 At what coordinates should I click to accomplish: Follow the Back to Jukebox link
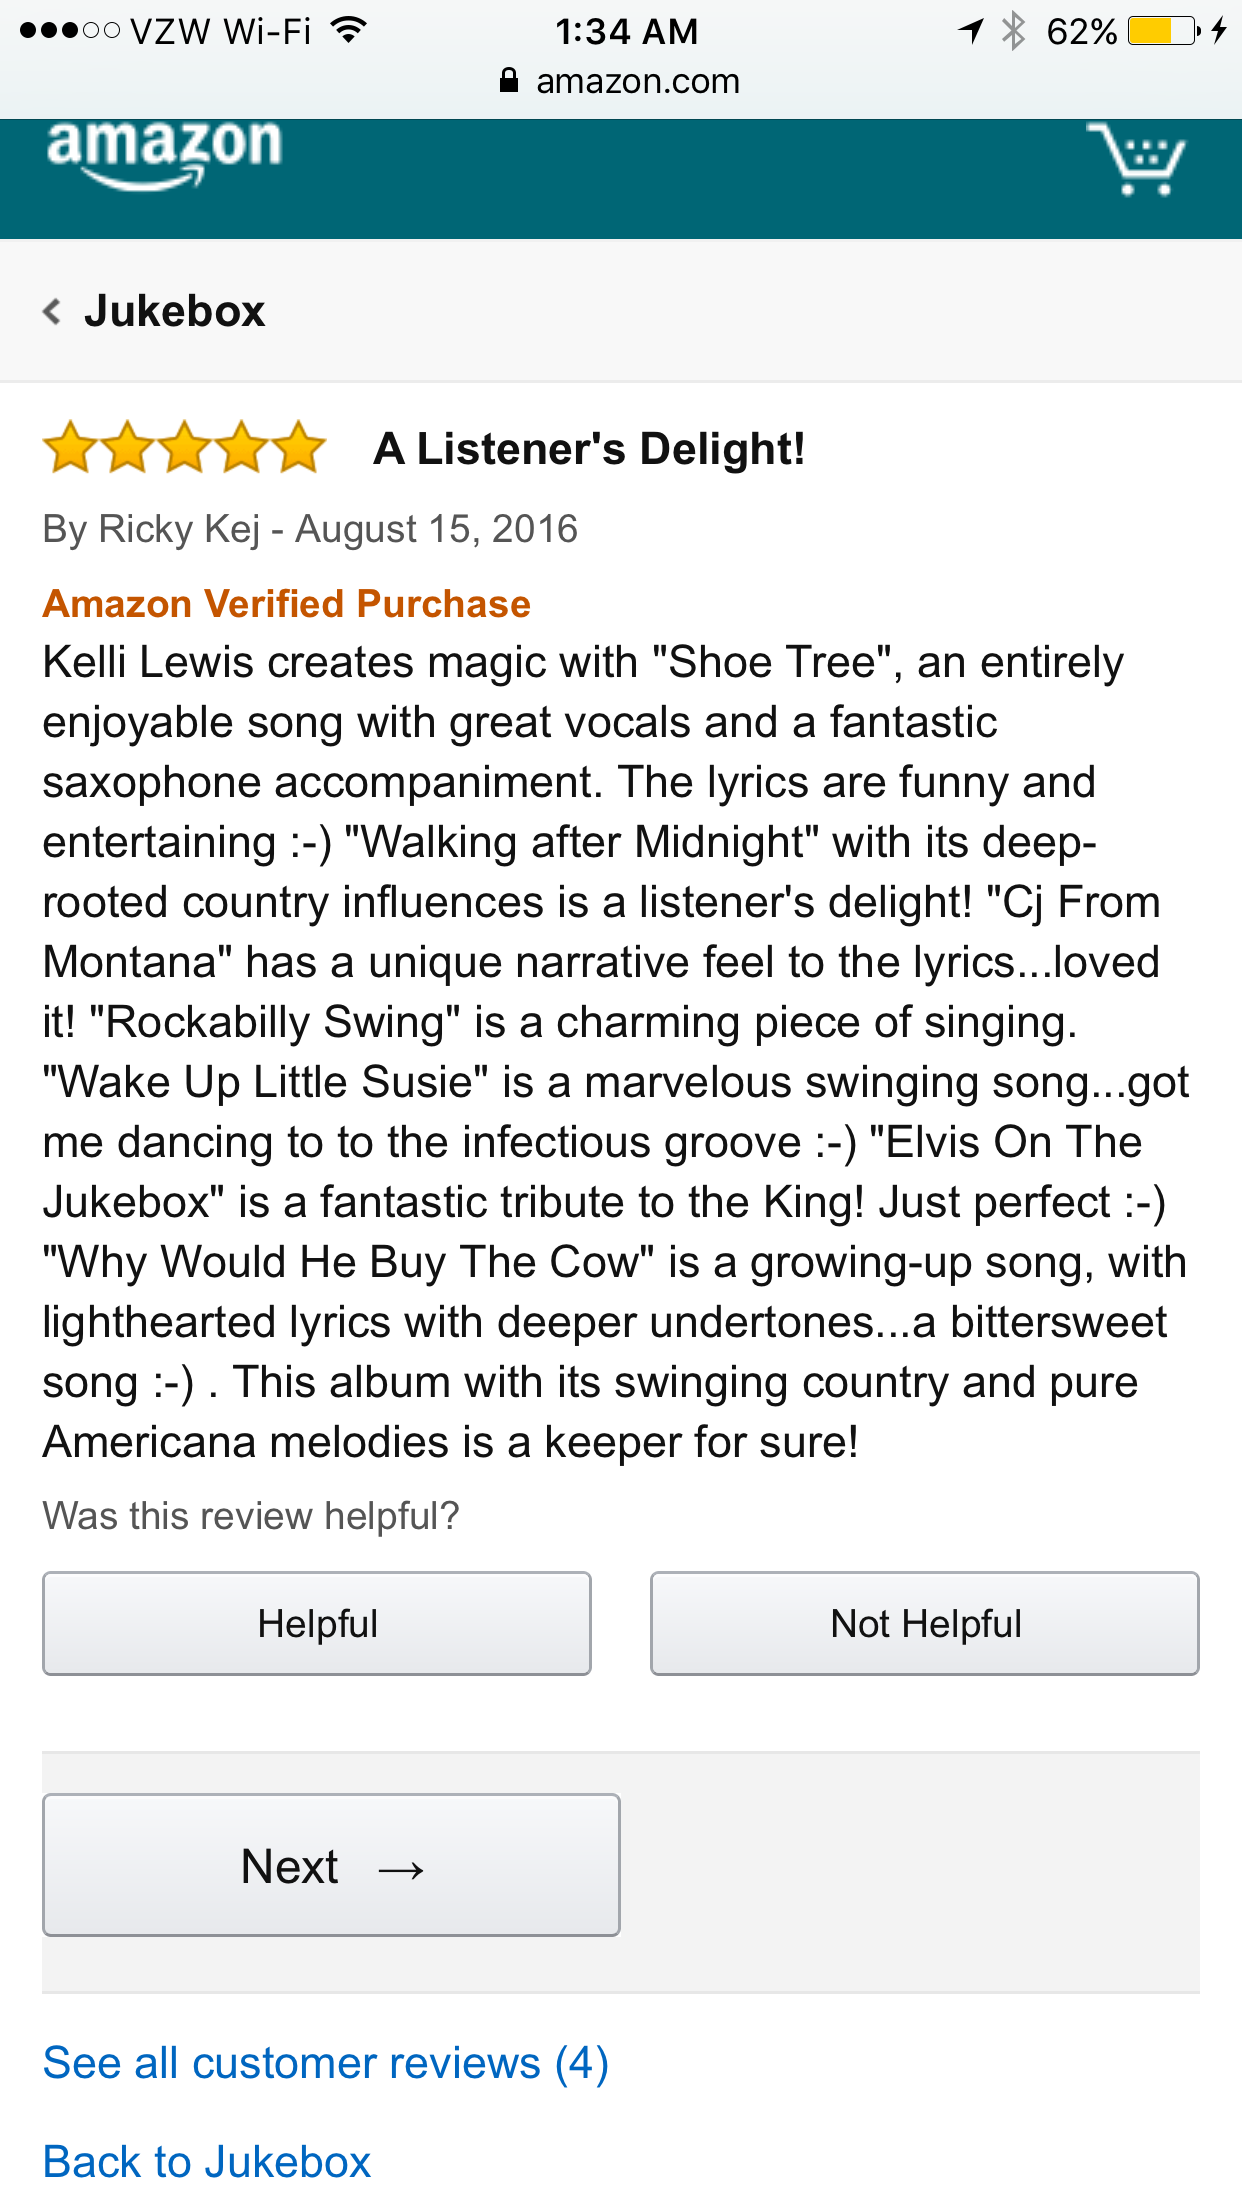207,2162
